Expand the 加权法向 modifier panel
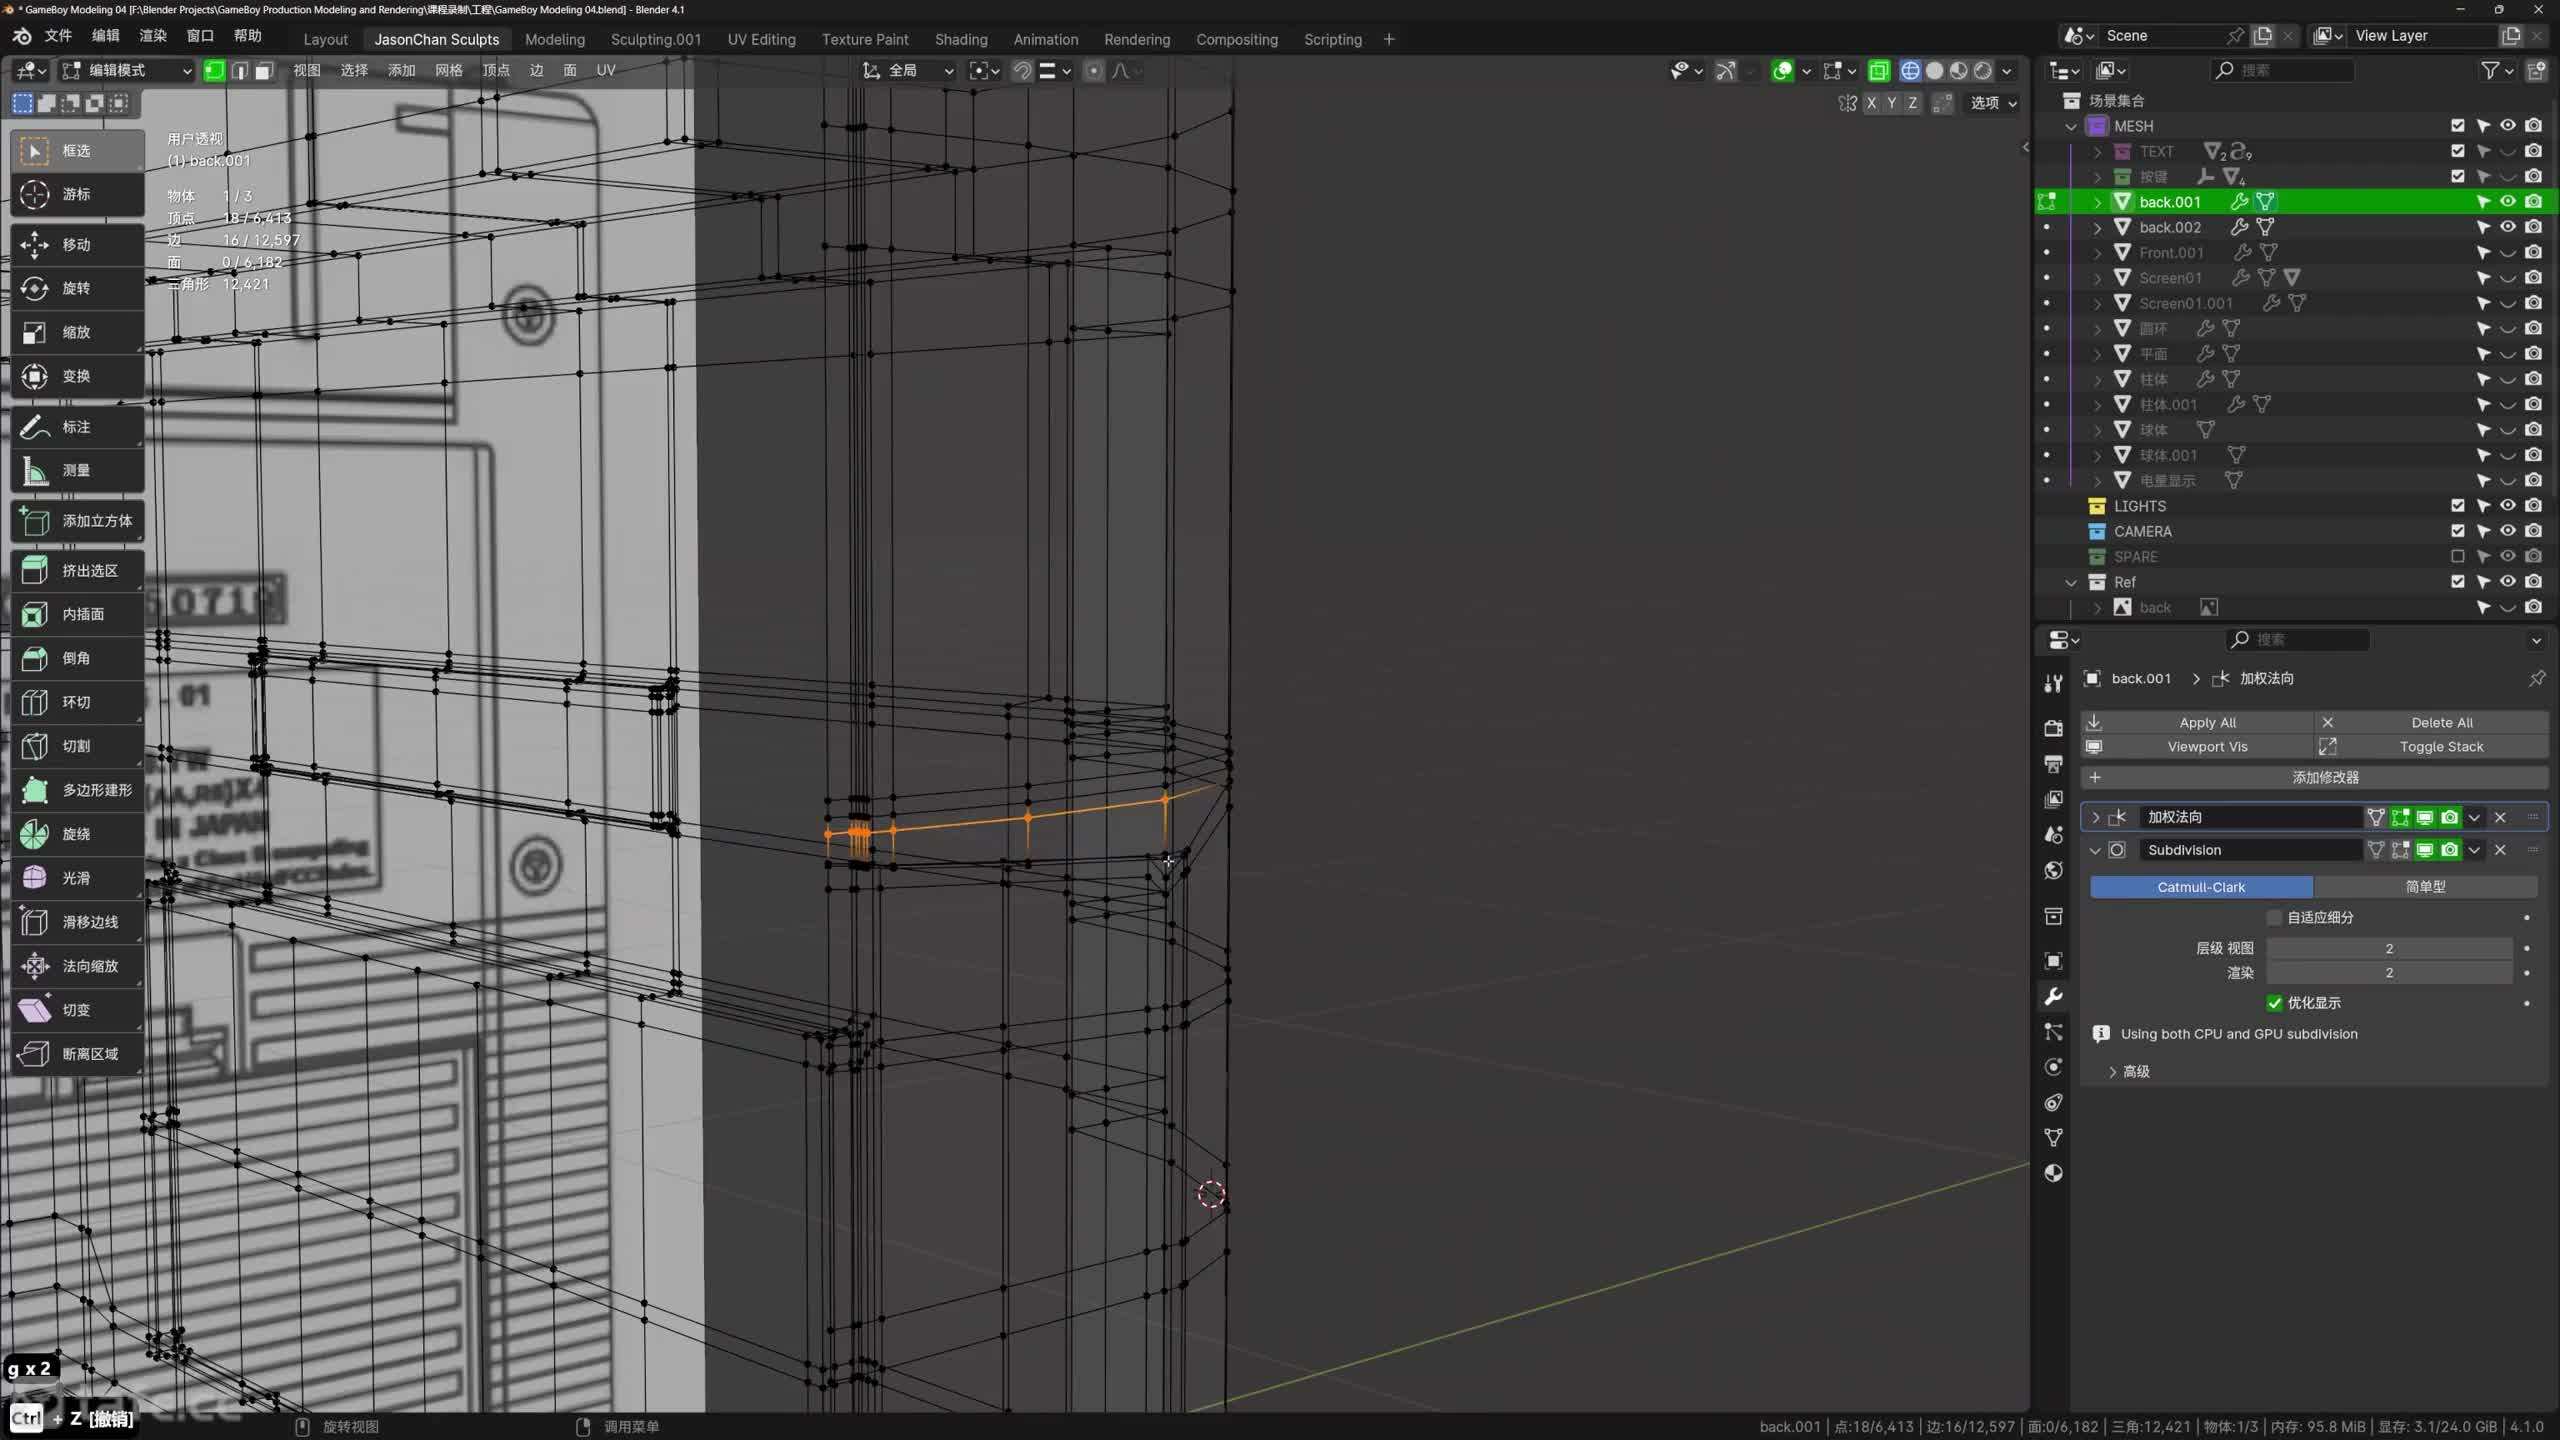Screen dimensions: 2560x1440 [x=2096, y=817]
